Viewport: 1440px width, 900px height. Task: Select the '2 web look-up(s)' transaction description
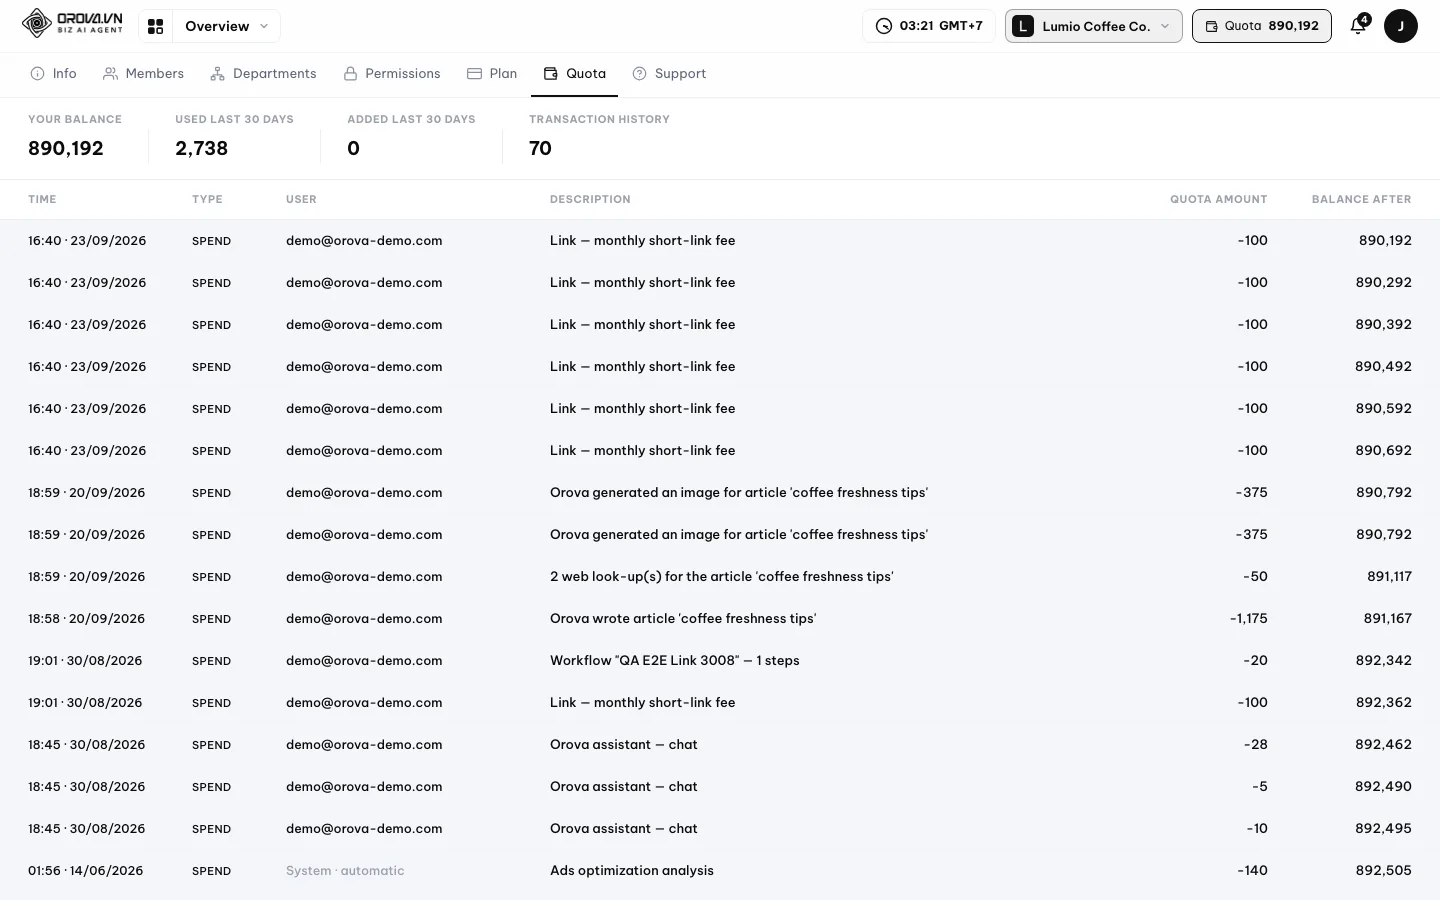point(722,577)
